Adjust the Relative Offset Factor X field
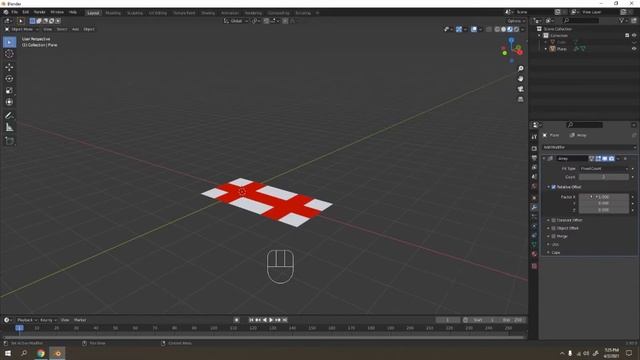The width and height of the screenshot is (640, 360). pos(604,197)
